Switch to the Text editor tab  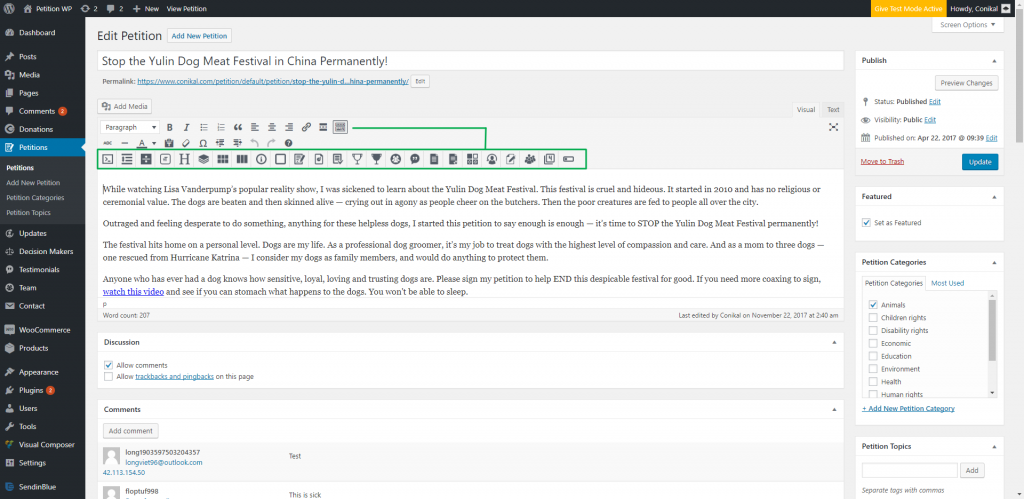[x=833, y=109]
